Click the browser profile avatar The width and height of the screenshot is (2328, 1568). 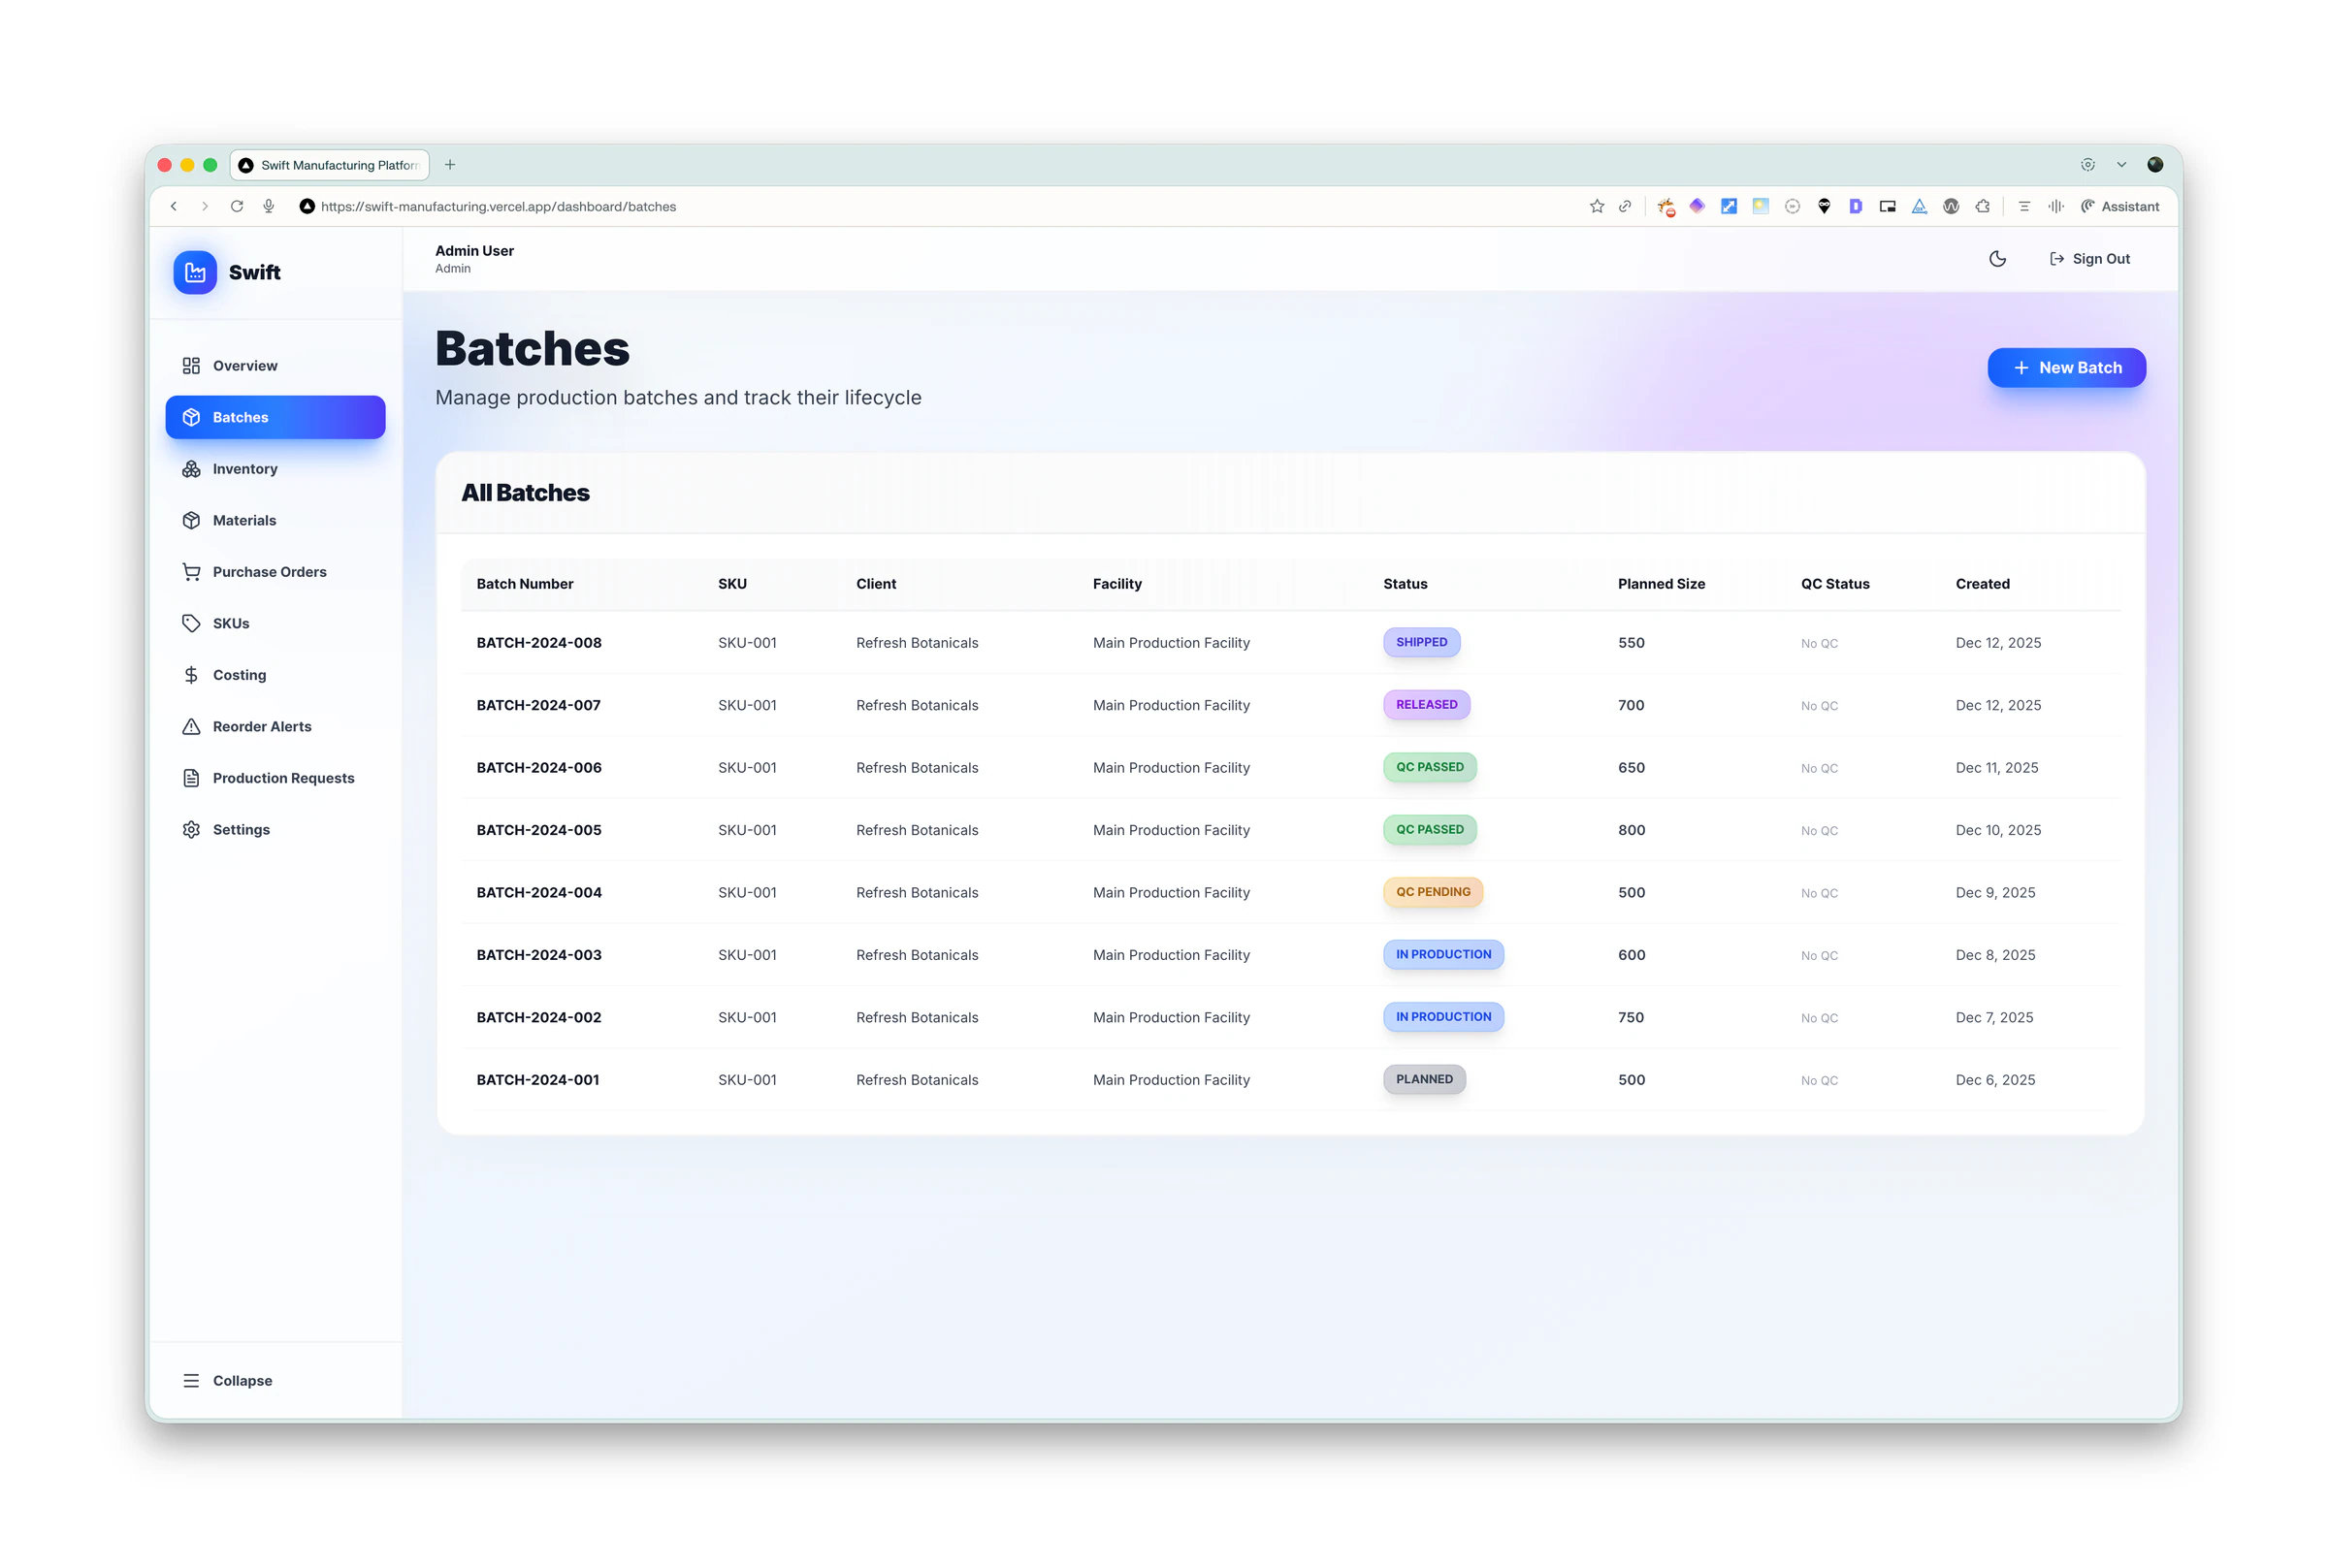tap(2155, 165)
